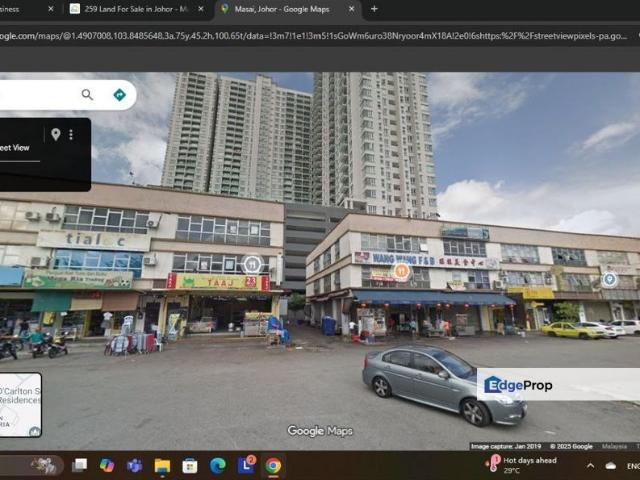This screenshot has width=640, height=480.
Task: Open Task View from the taskbar
Action: click(x=79, y=465)
